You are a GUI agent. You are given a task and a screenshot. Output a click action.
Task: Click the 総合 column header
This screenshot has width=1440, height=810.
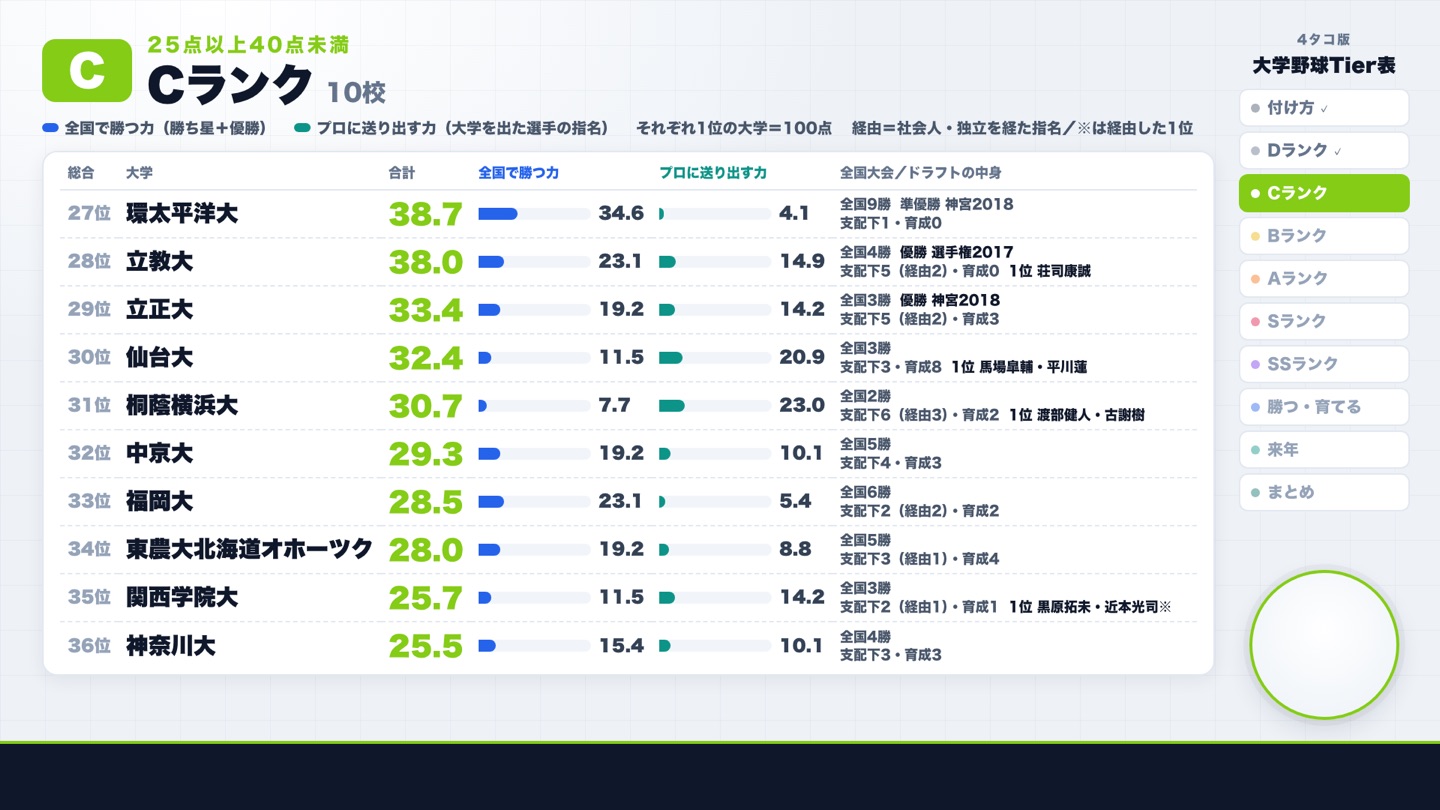[x=81, y=173]
